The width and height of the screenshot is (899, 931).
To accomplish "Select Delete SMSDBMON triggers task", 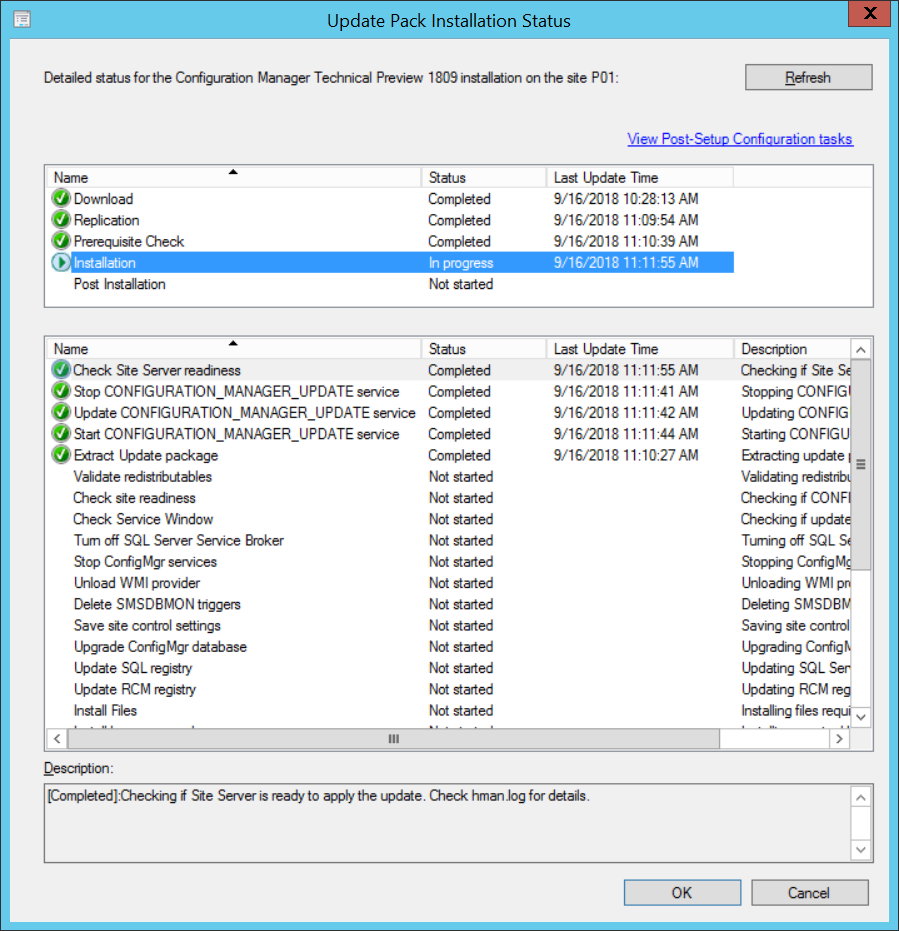I will [x=448, y=604].
